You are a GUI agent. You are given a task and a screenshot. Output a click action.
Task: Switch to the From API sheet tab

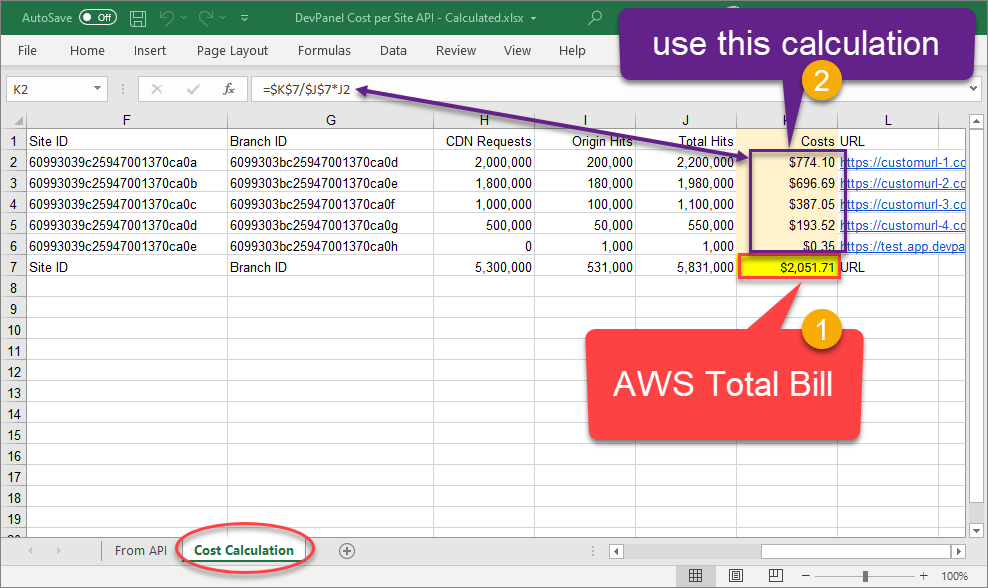coord(138,551)
